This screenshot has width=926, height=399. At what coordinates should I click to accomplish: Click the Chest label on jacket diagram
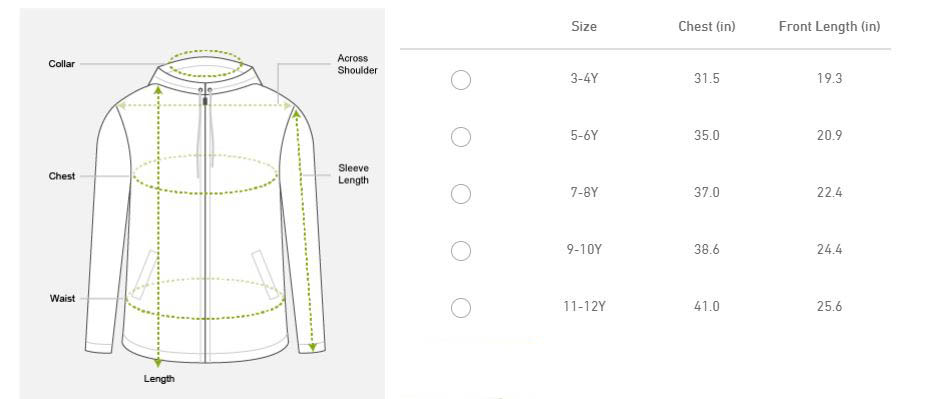coord(62,176)
